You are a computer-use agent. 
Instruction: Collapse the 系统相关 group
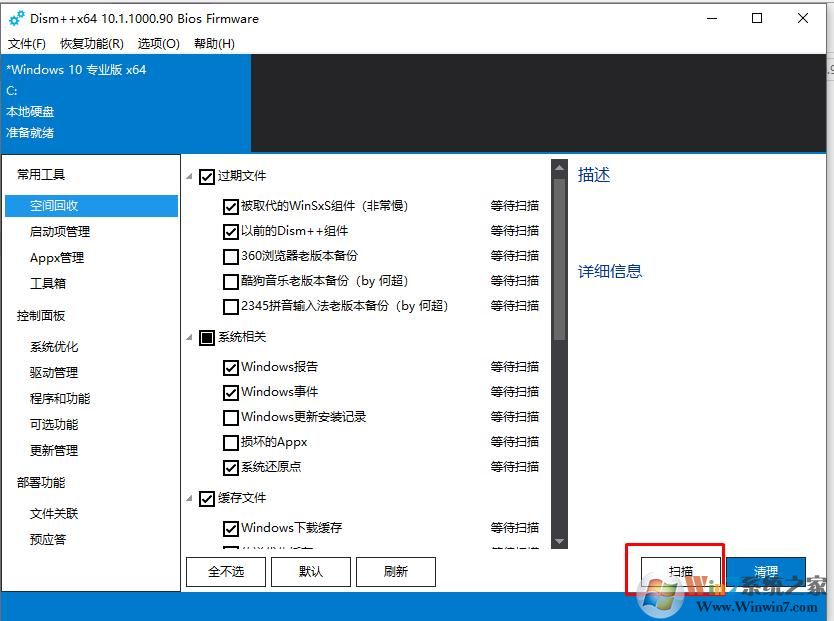coord(189,337)
